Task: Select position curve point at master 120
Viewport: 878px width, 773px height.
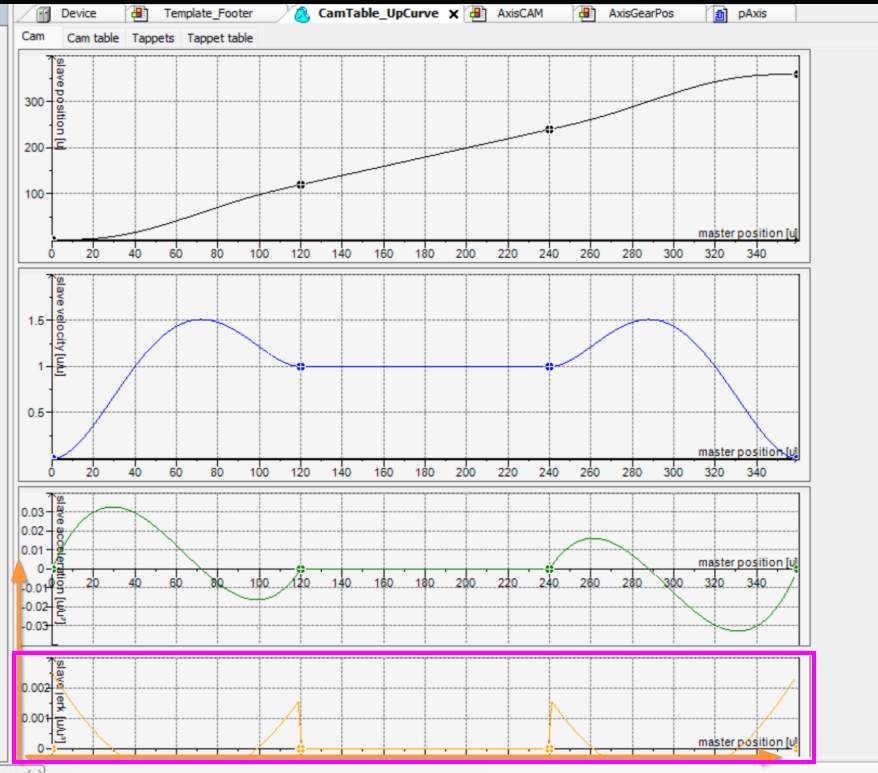Action: coord(301,185)
